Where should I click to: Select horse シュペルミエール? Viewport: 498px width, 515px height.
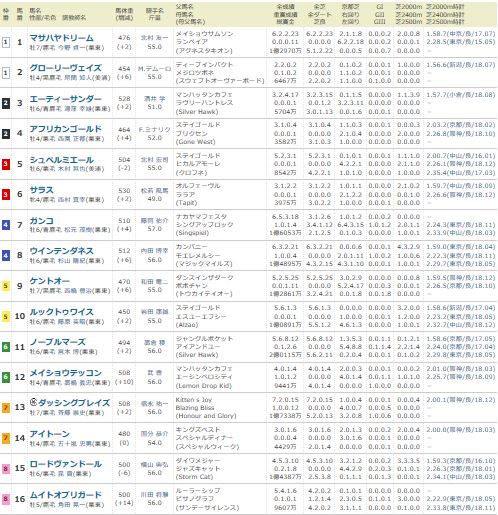[x=61, y=160]
